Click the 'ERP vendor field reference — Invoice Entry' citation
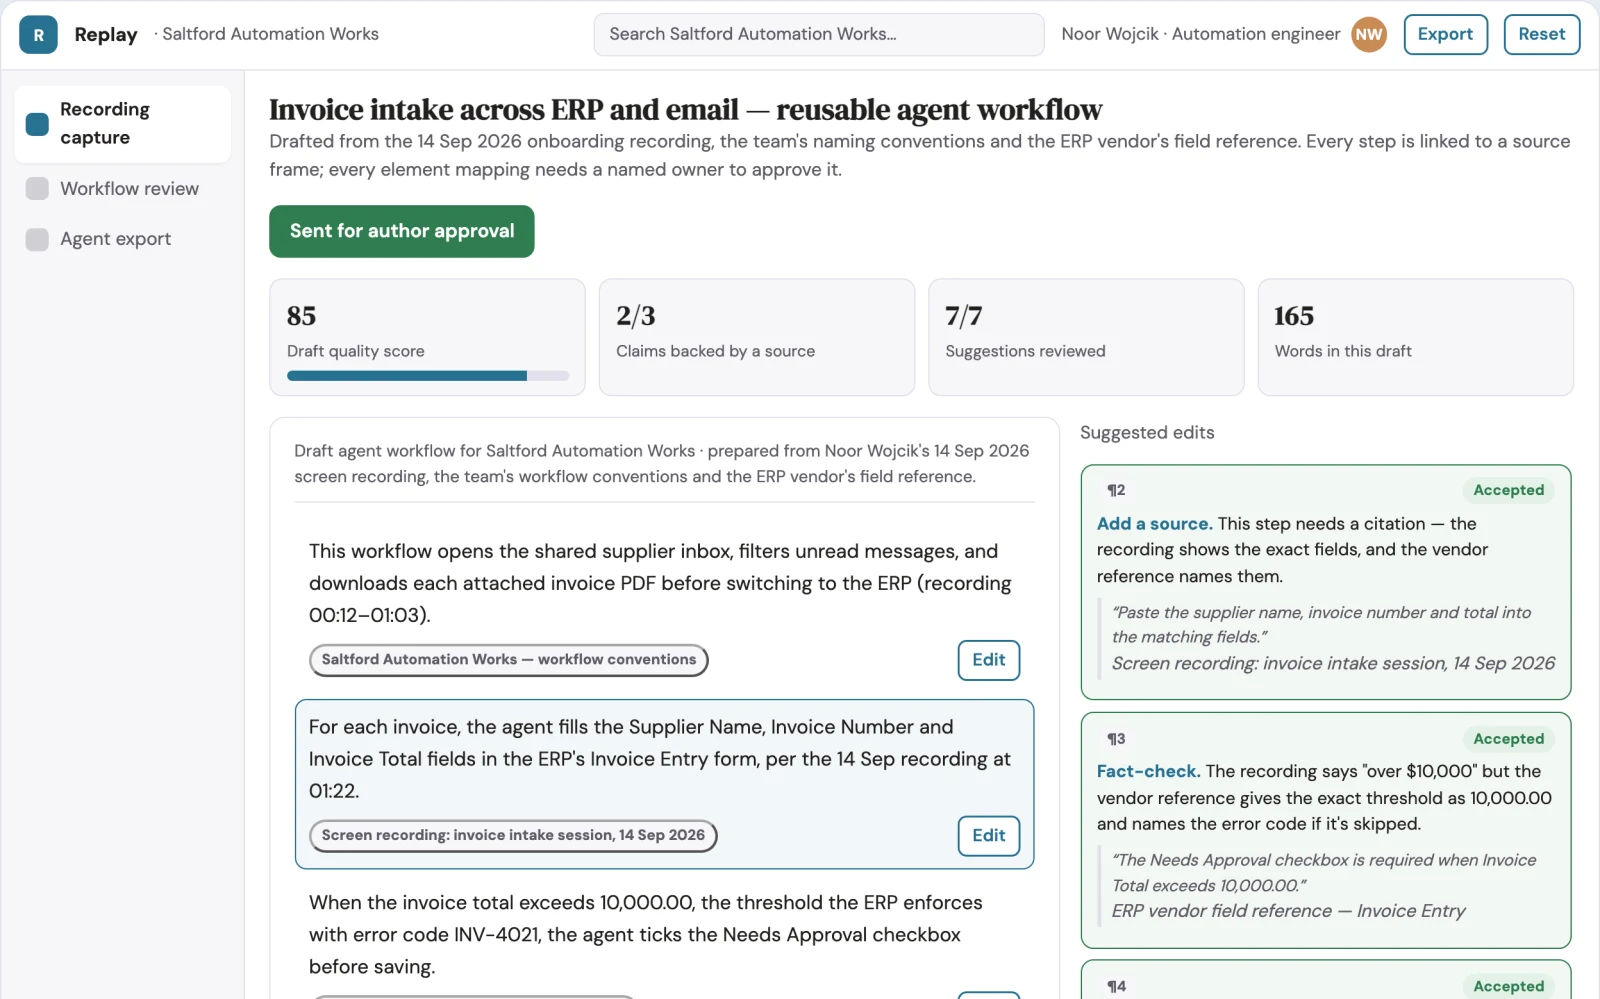The width and height of the screenshot is (1600, 999). 1288,911
